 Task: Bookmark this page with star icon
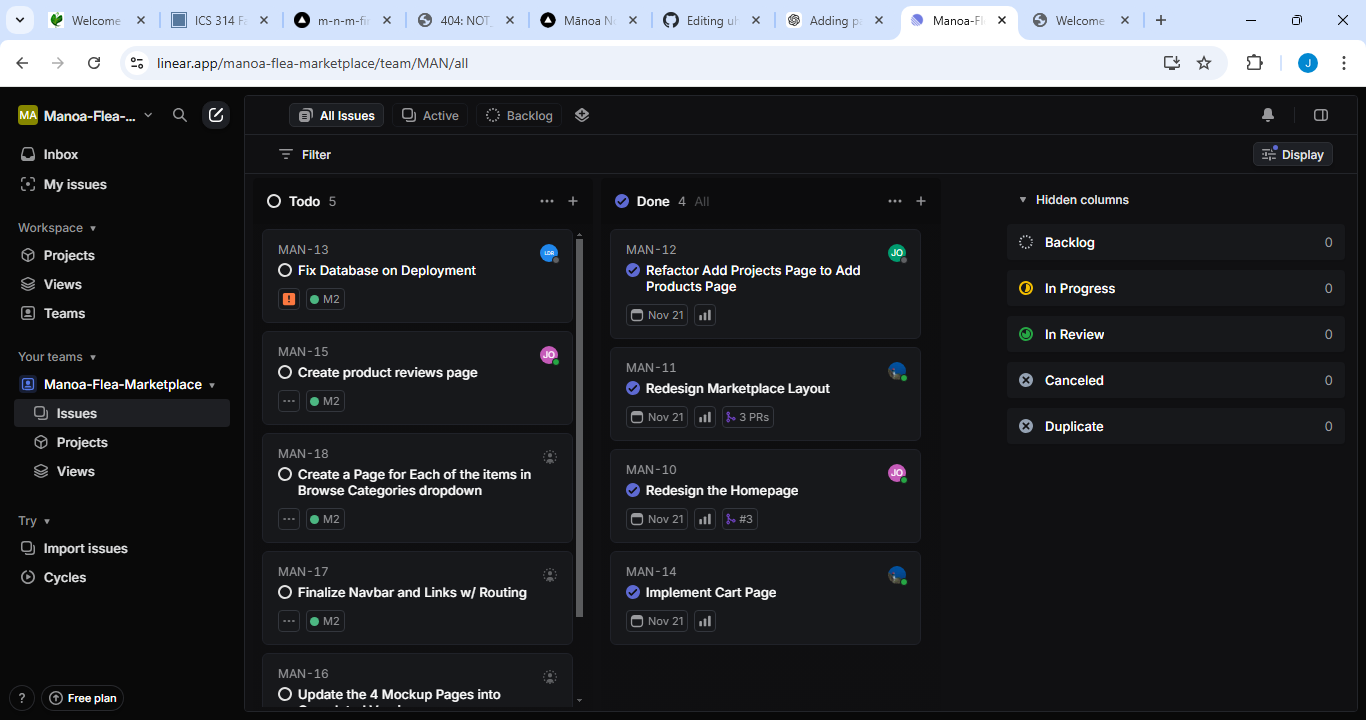[1204, 63]
